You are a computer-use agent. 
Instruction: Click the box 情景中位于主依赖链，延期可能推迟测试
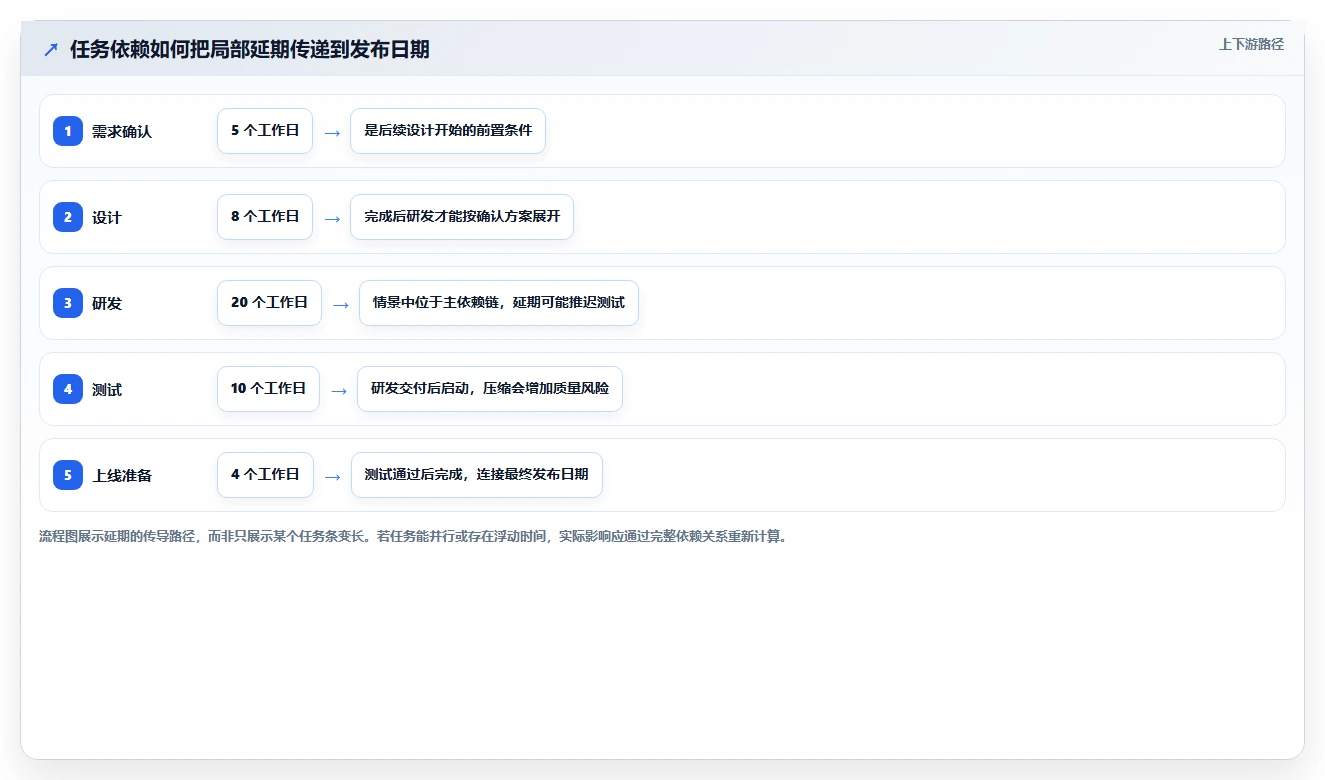coord(499,303)
